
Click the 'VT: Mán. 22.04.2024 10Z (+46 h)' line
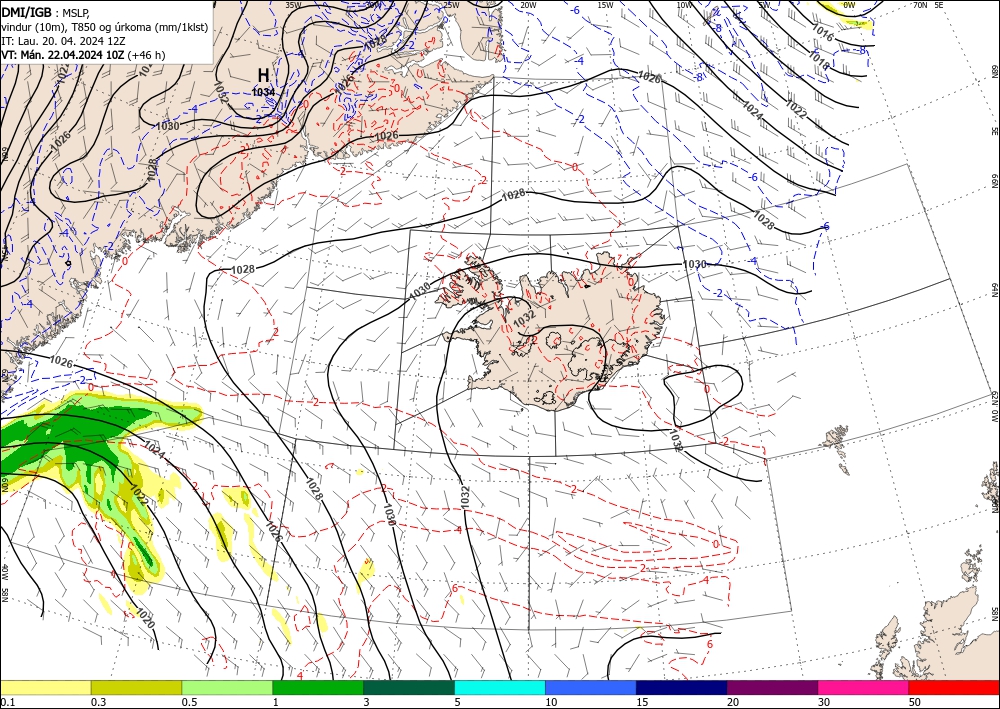click(x=83, y=55)
